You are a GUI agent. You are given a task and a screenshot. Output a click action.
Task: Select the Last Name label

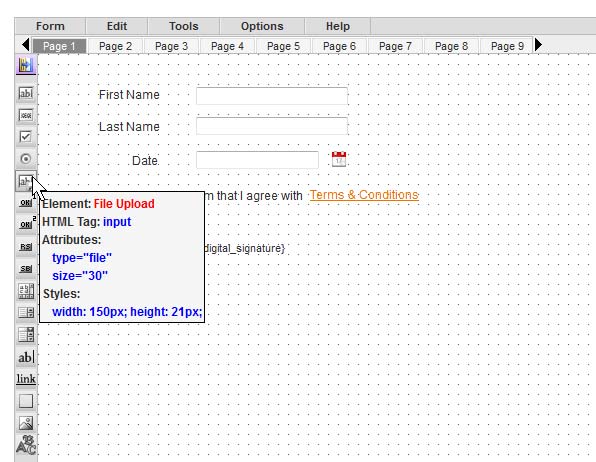click(129, 127)
